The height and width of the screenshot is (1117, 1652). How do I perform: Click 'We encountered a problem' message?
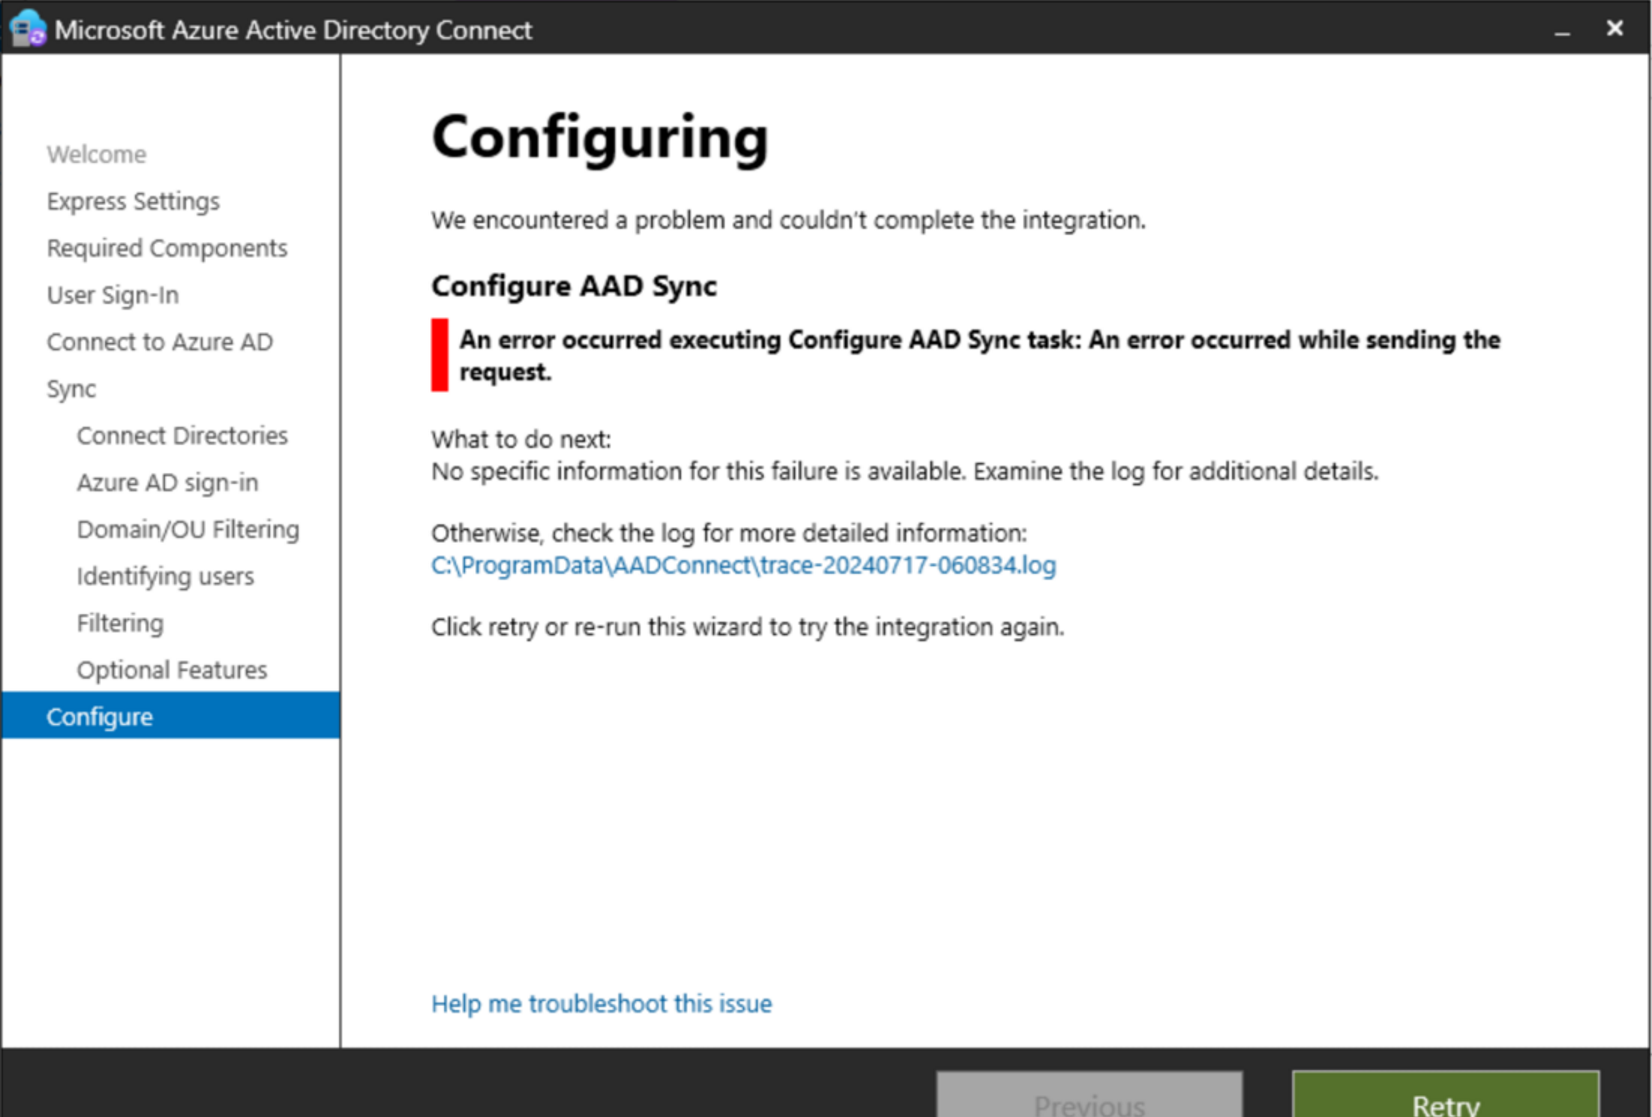788,220
